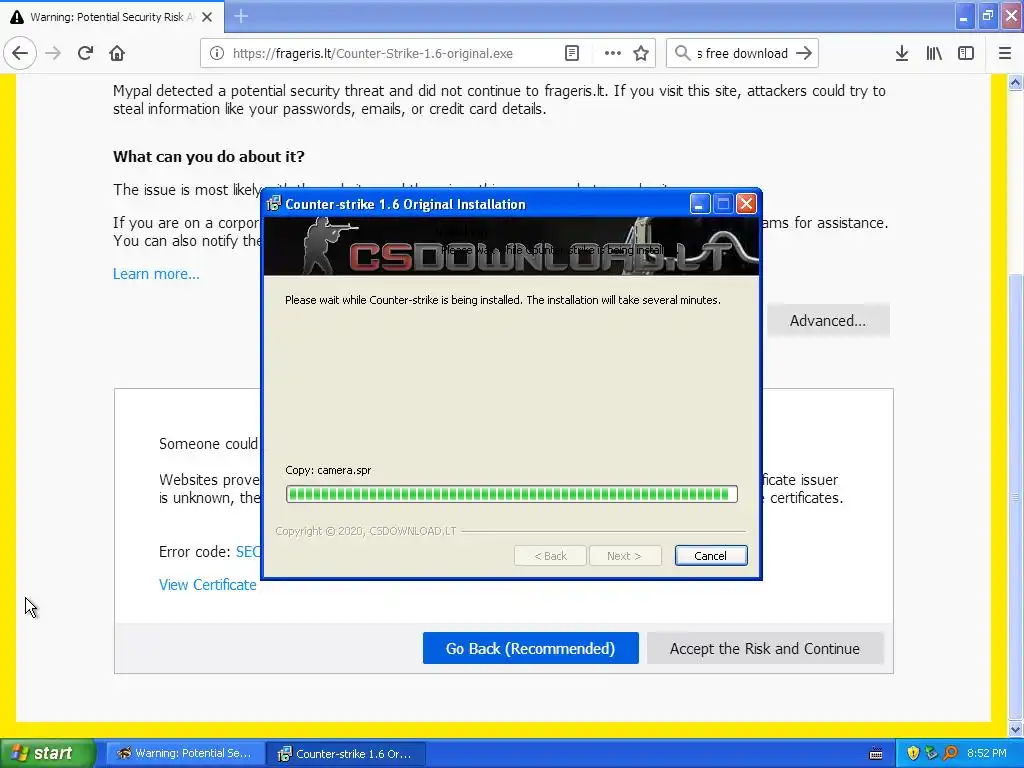This screenshot has height=768, width=1024.
Task: Open the View Certificate link
Action: (x=208, y=585)
